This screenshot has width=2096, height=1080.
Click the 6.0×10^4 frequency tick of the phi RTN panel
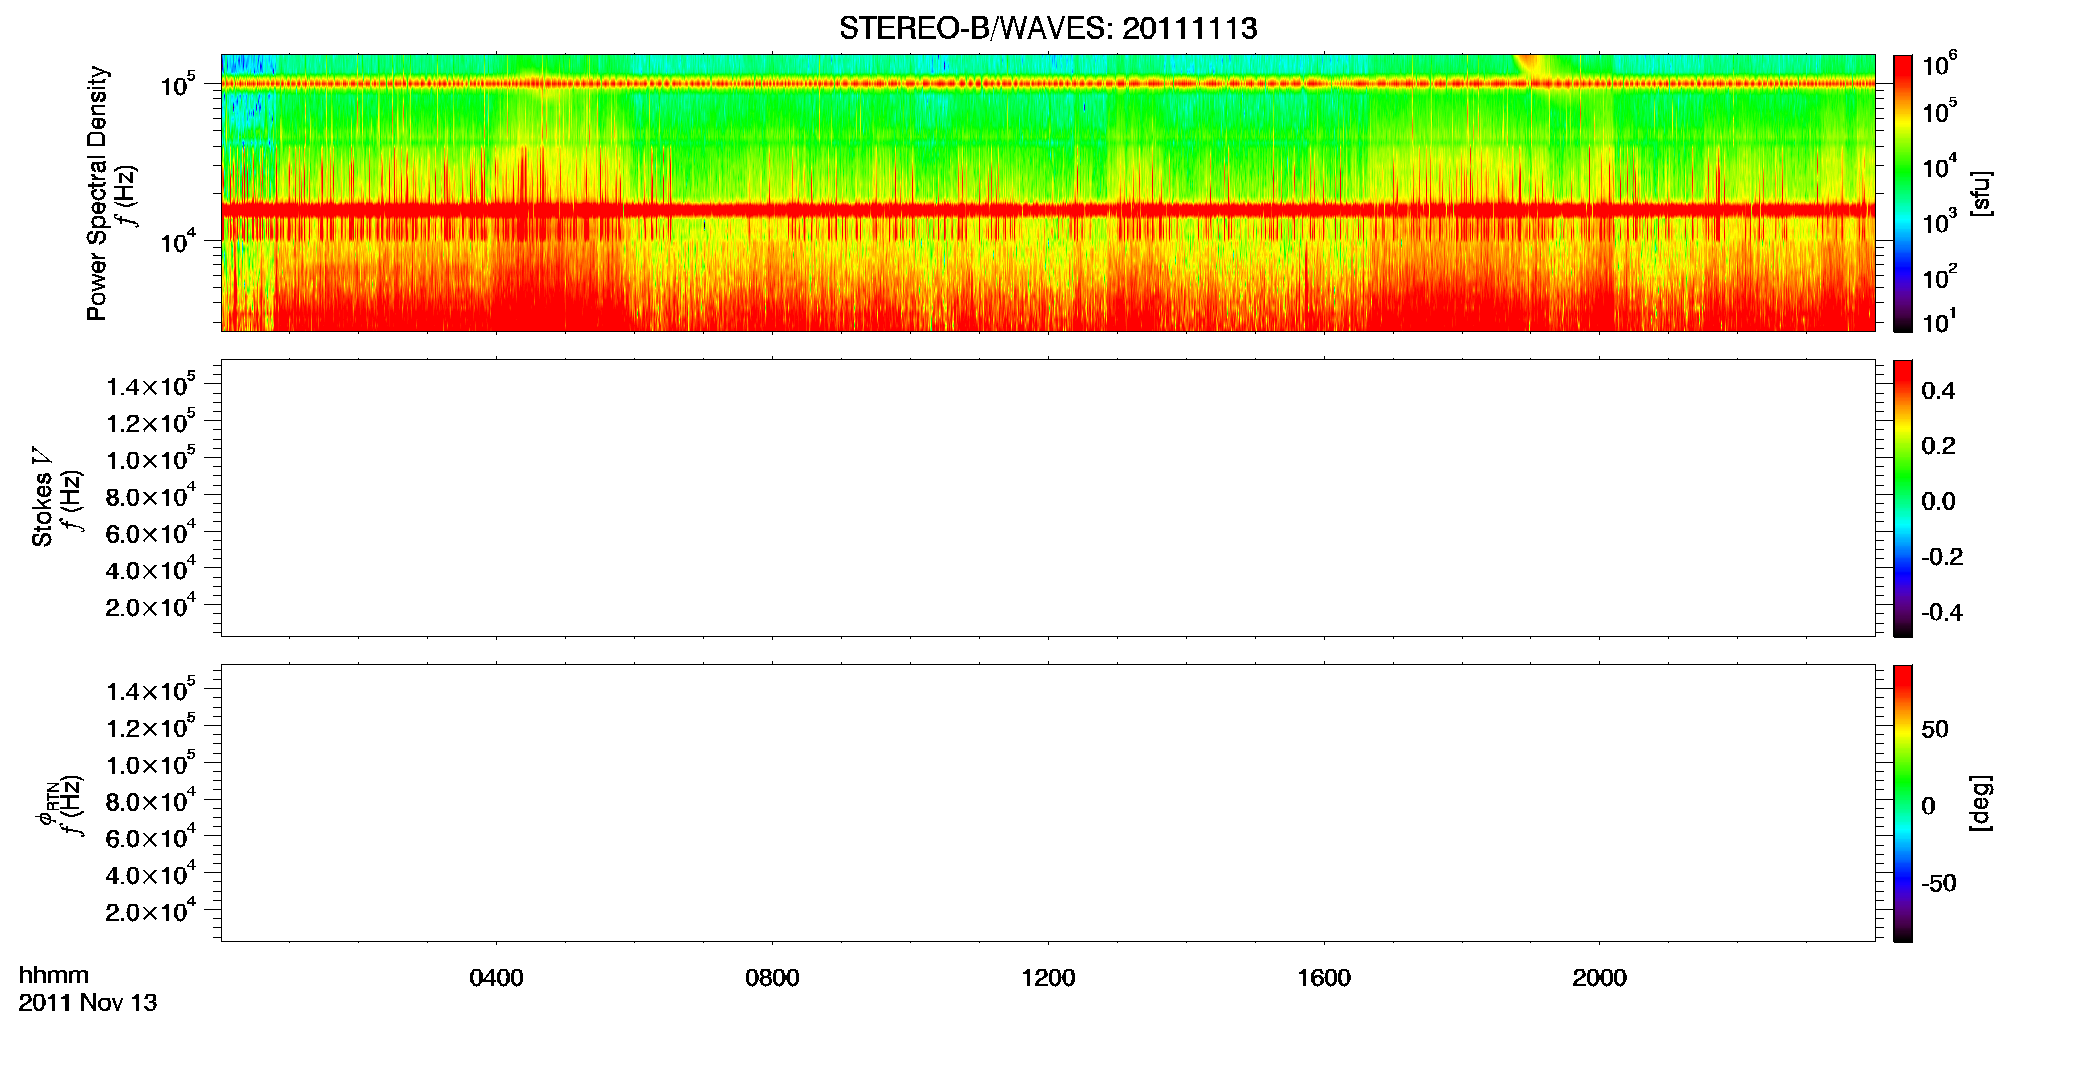click(151, 837)
